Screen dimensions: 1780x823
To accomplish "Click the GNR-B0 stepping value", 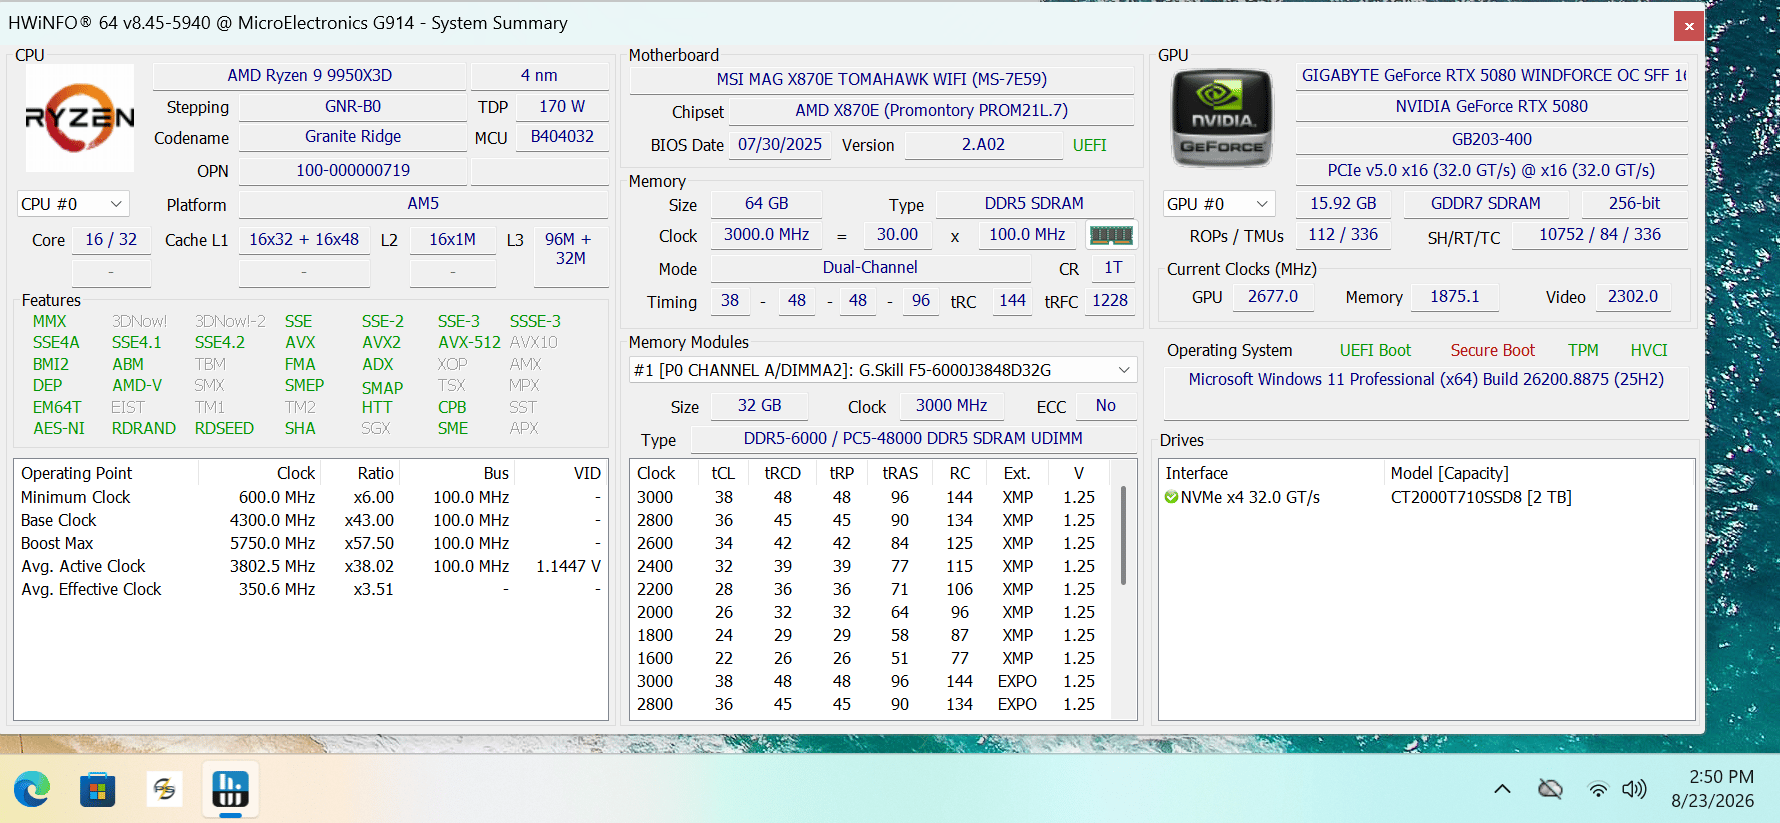I will coord(353,106).
